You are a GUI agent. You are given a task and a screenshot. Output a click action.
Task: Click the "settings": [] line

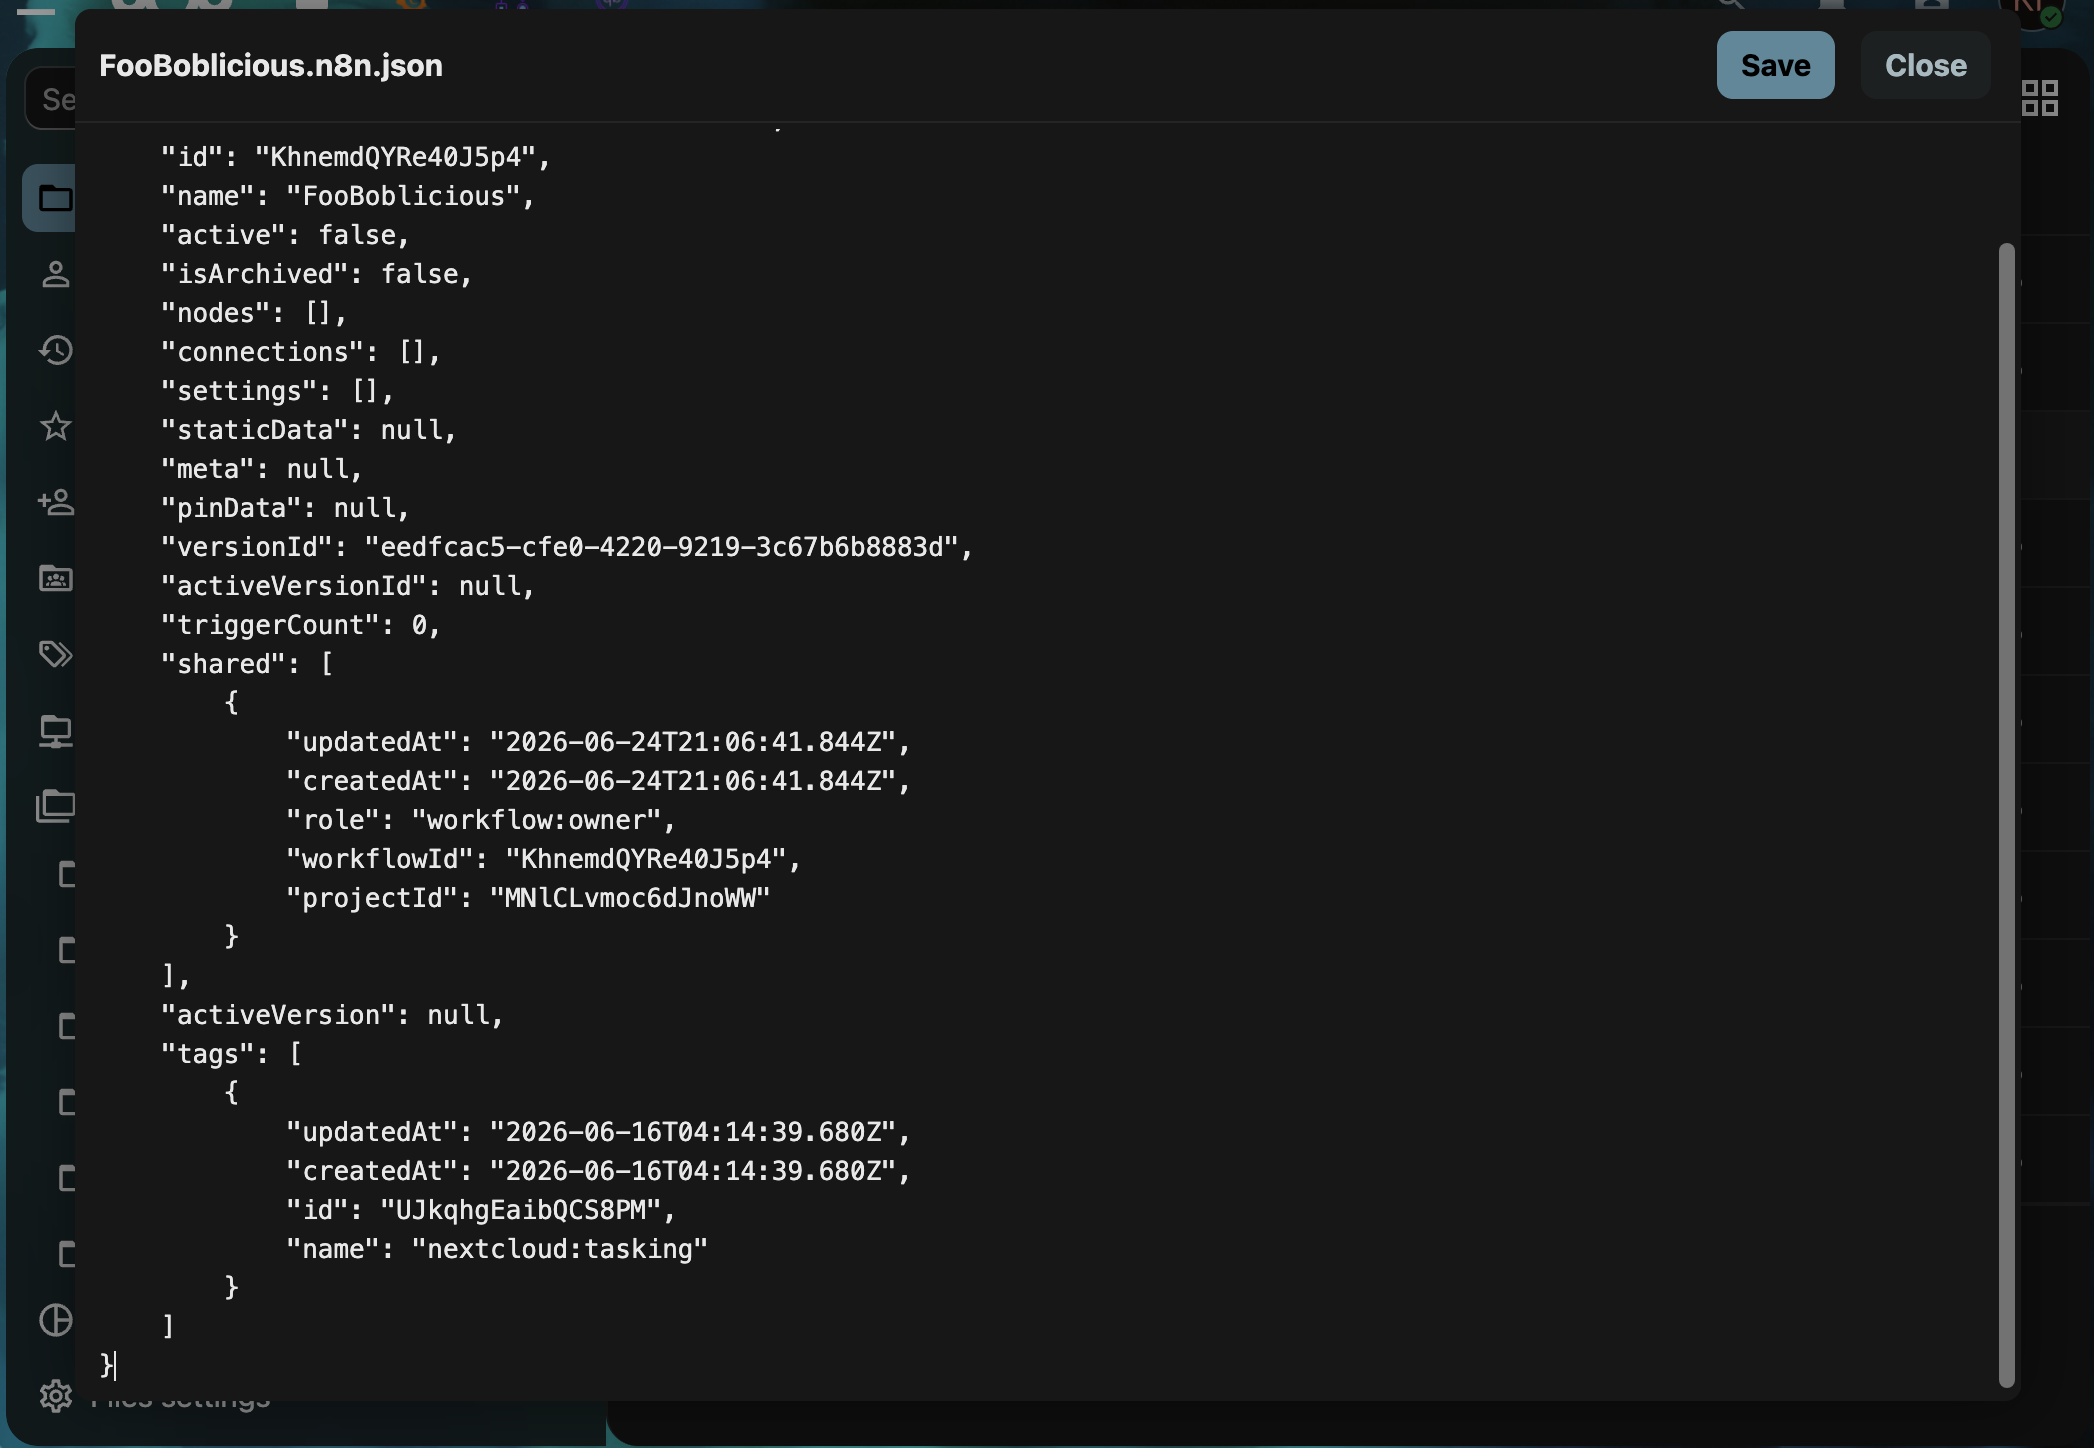(x=278, y=391)
